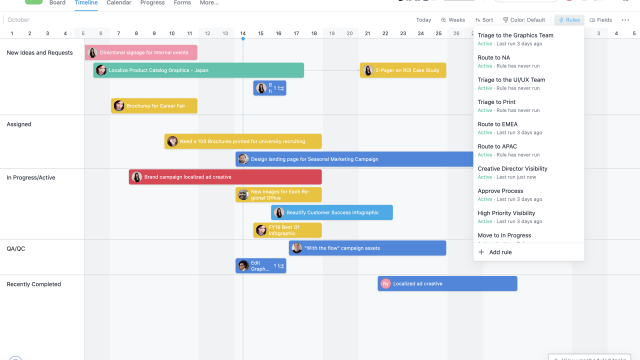
Task: Click the avatar on Brochures for Career Fair task
Action: click(119, 106)
